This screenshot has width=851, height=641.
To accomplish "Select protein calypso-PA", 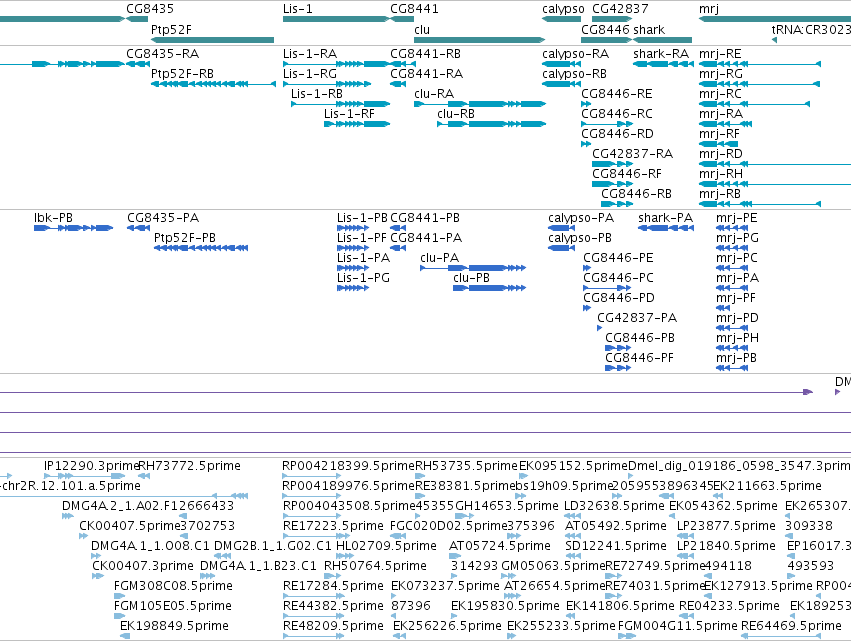I will coord(581,218).
